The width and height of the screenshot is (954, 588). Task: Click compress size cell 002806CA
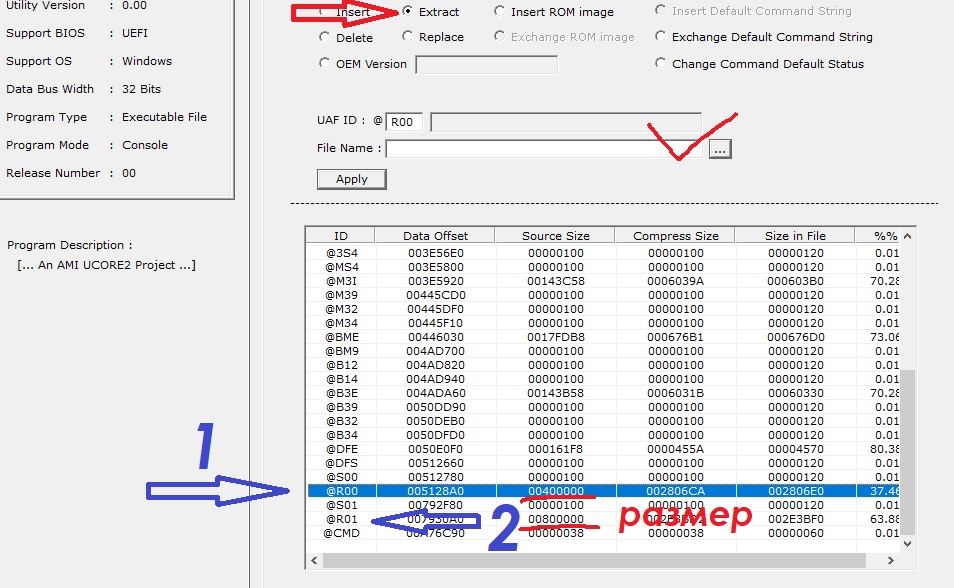675,491
